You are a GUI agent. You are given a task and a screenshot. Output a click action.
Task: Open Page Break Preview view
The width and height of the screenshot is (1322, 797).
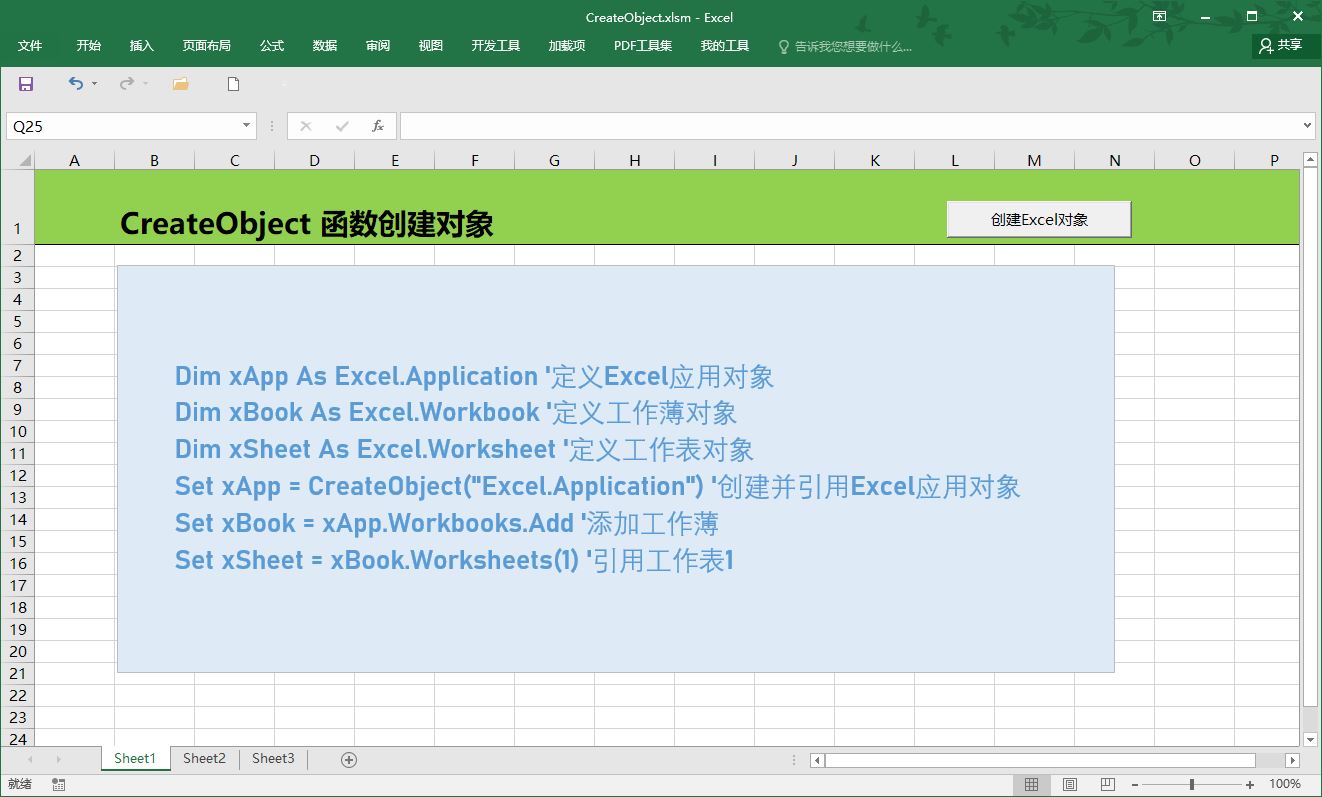1107,784
